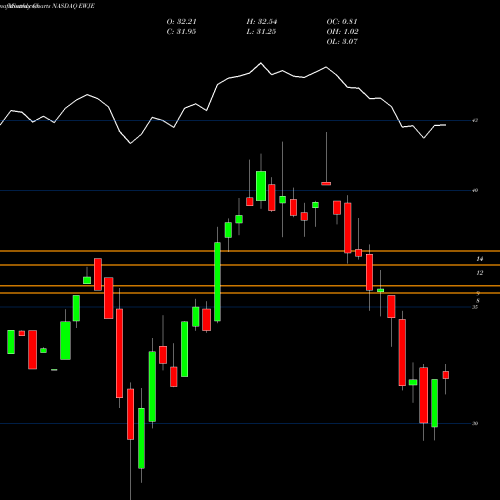Click the close price text 'C: 31.95'
The width and height of the screenshot is (500, 500).
[181, 32]
